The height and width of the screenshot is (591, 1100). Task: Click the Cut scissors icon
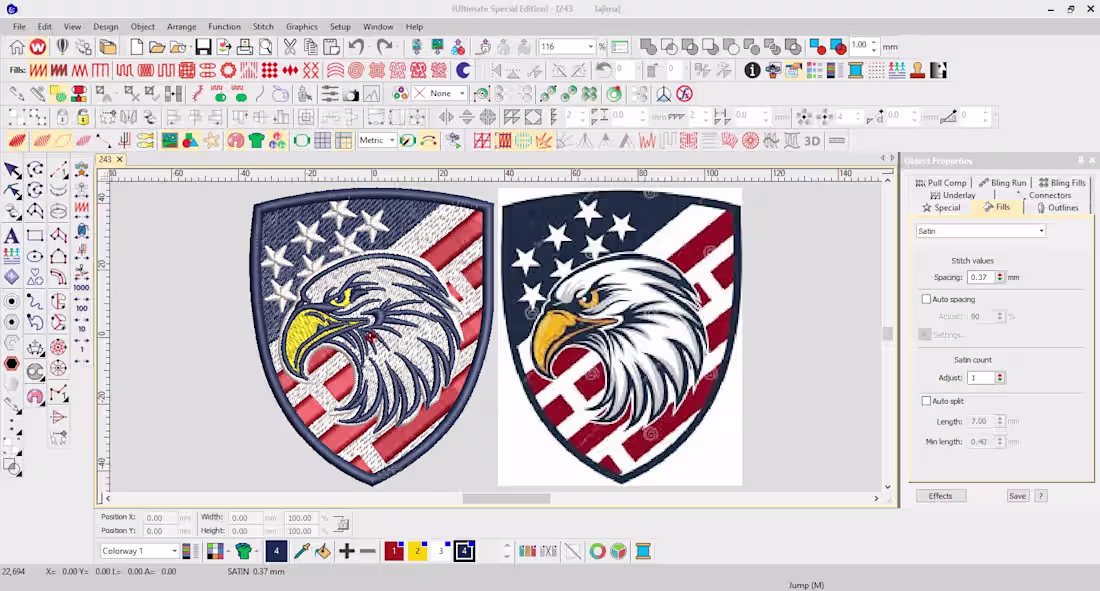tap(290, 47)
